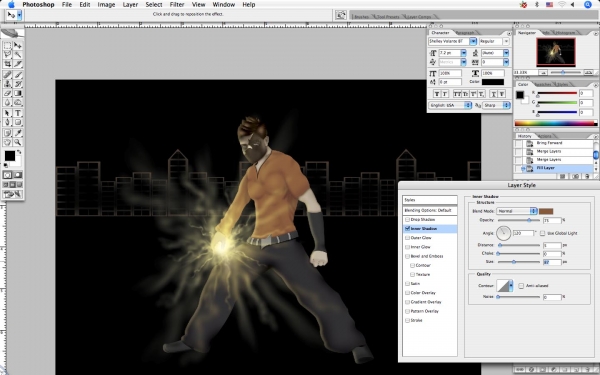Open the leading (Auto) dropdown

506,53
